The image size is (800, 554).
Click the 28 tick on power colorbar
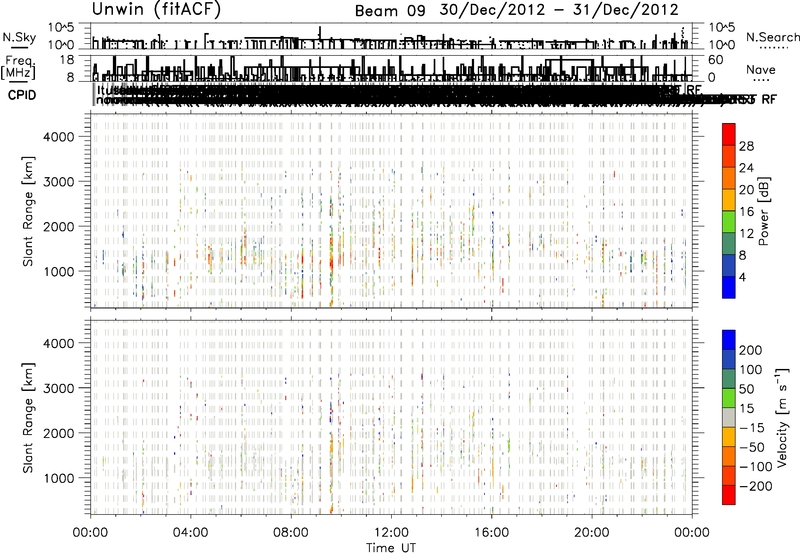[x=746, y=146]
